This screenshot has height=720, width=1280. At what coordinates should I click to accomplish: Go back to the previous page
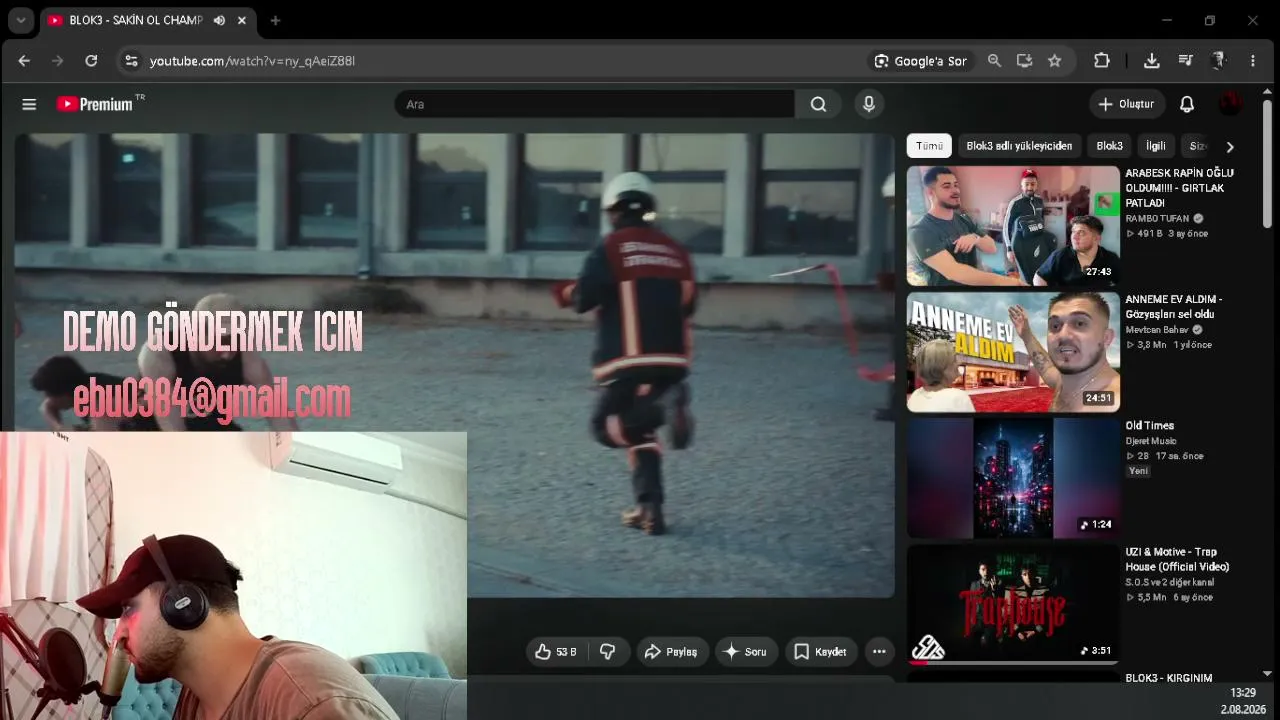pos(24,61)
